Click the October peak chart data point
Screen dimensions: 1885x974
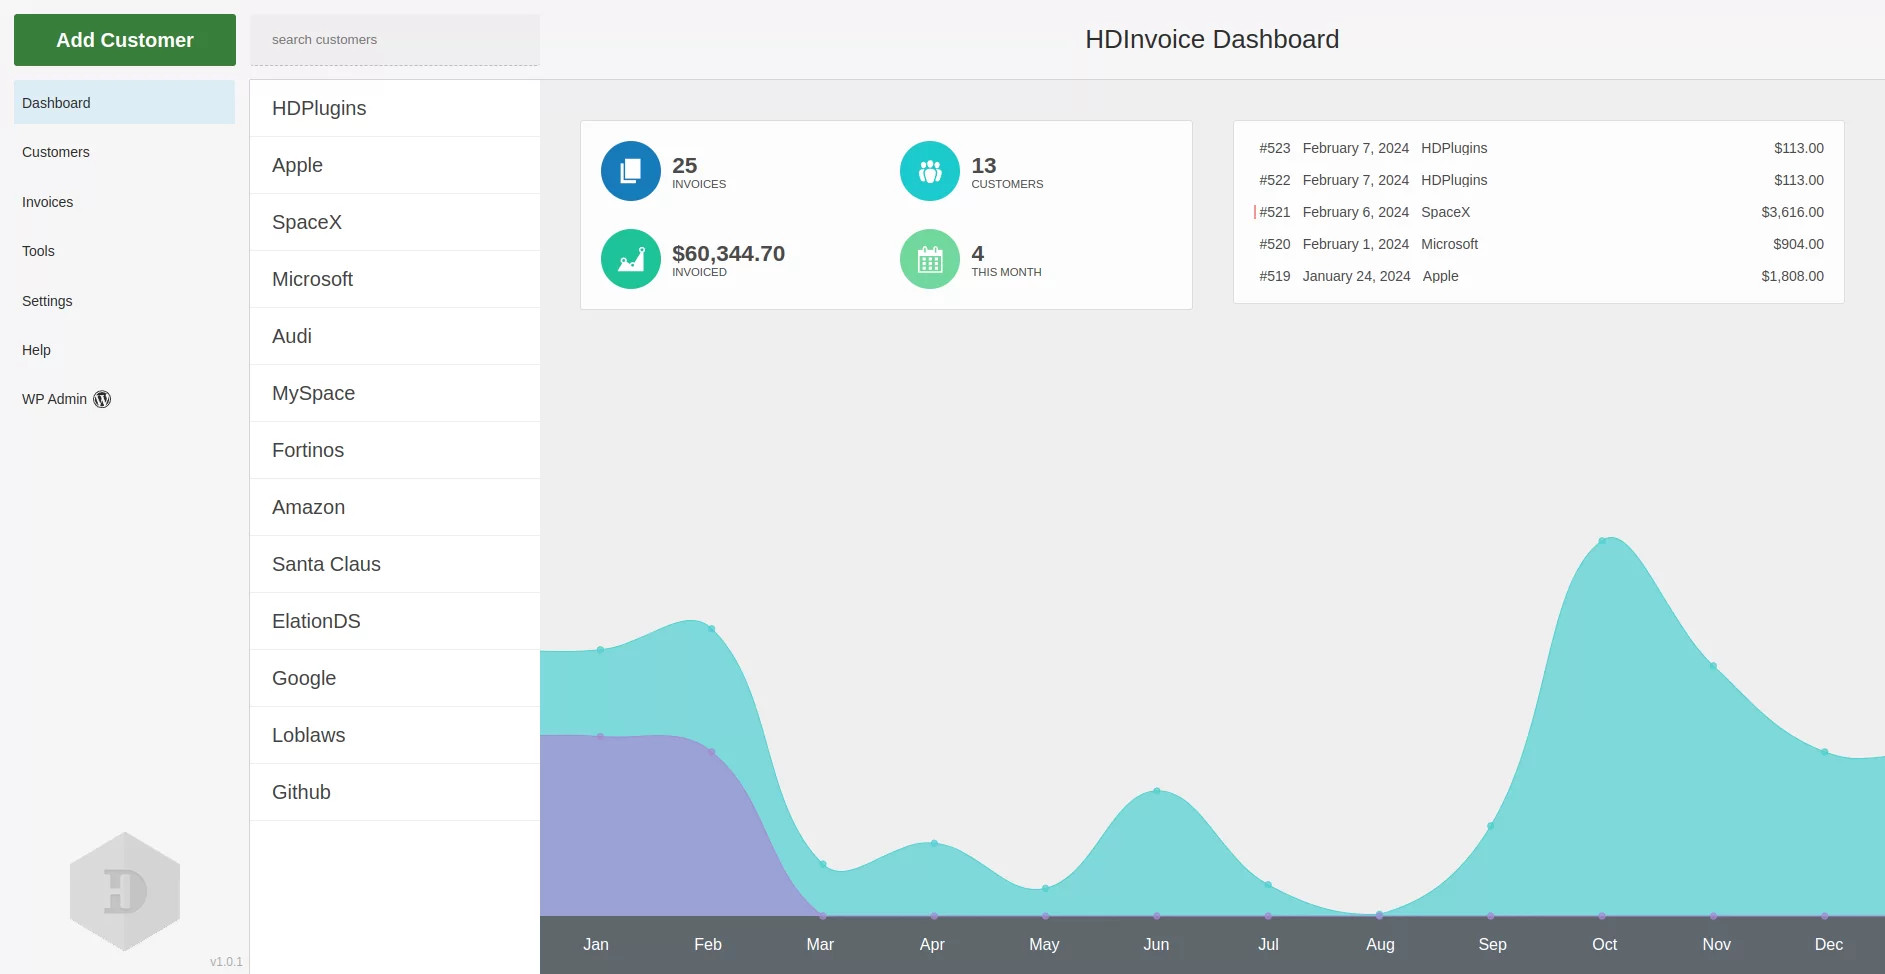click(x=1602, y=541)
